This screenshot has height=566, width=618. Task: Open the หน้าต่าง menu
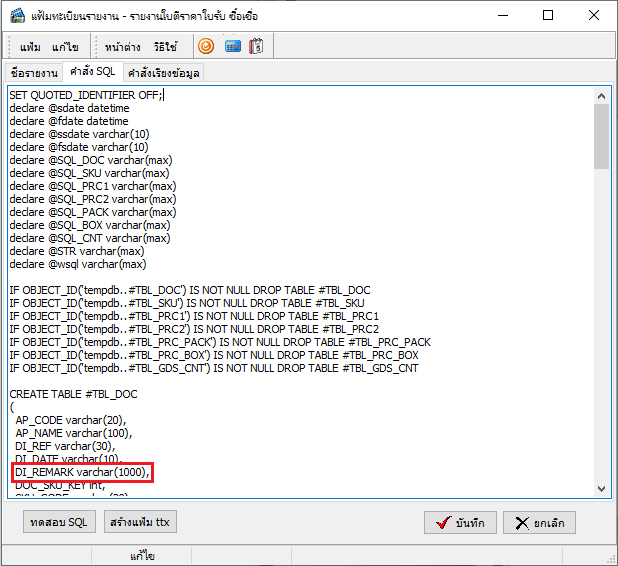pyautogui.click(x=122, y=47)
